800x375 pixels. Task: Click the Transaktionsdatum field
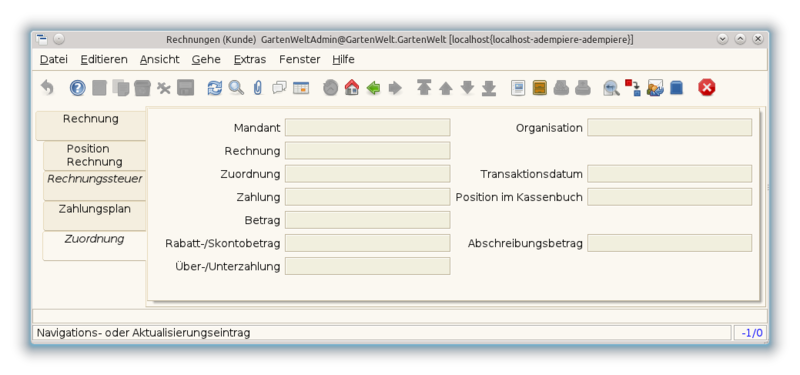[669, 173]
